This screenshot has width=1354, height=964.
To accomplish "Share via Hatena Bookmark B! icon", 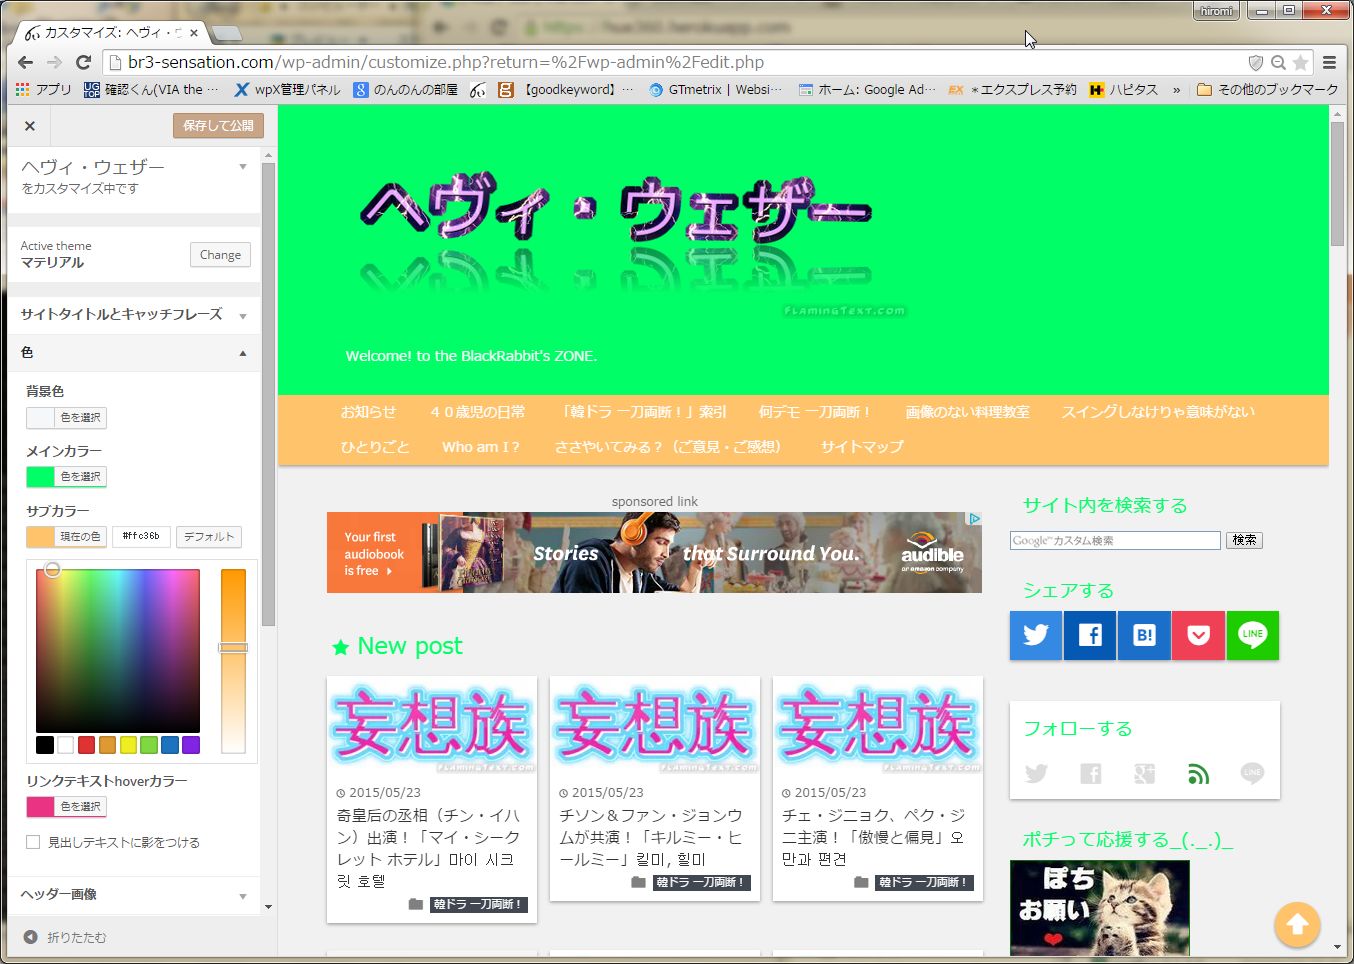I will coord(1144,635).
